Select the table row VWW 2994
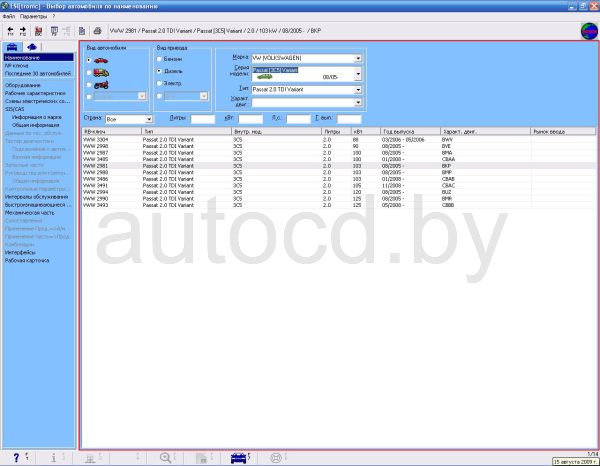 (x=339, y=192)
